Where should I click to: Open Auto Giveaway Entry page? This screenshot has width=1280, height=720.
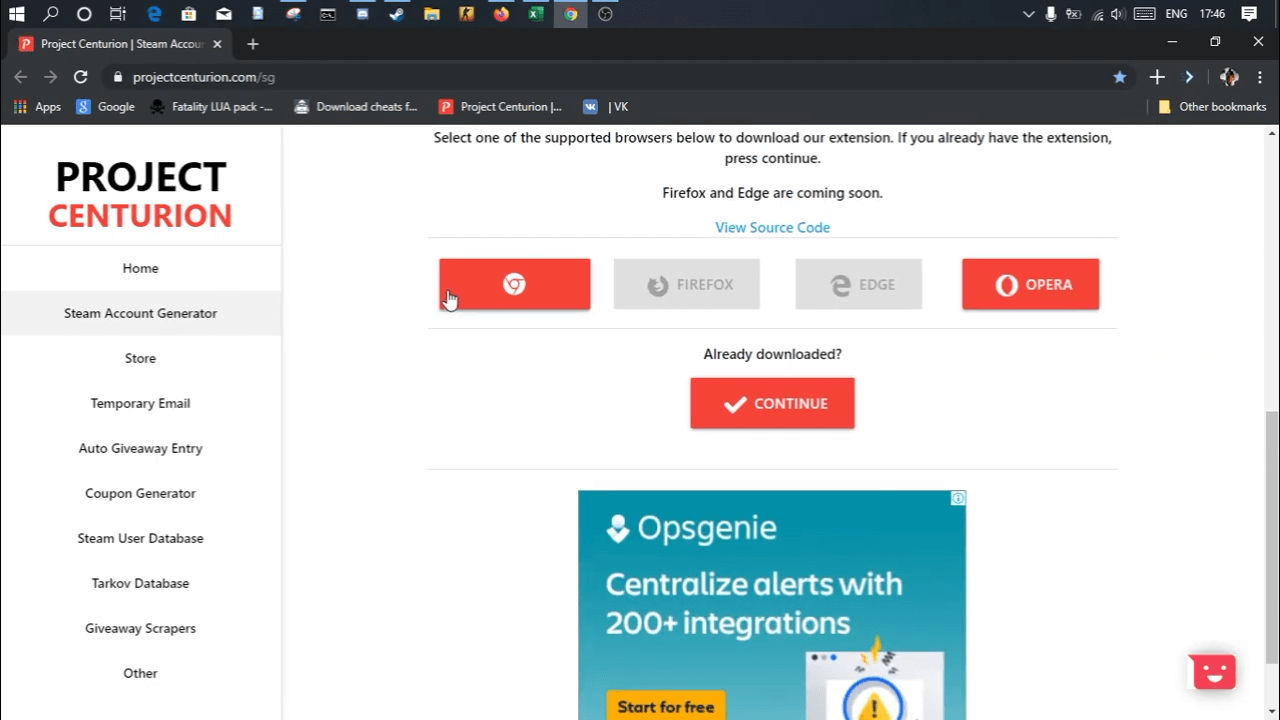pyautogui.click(x=140, y=448)
